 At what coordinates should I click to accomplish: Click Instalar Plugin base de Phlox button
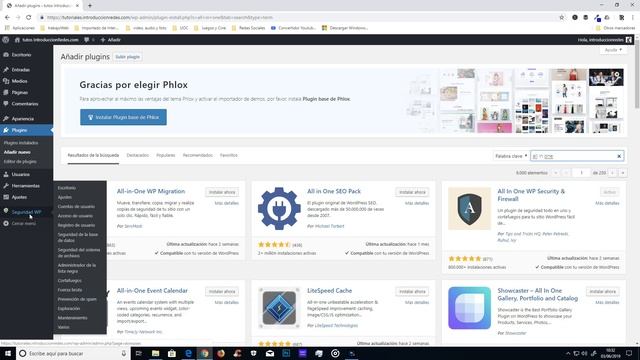point(123,117)
